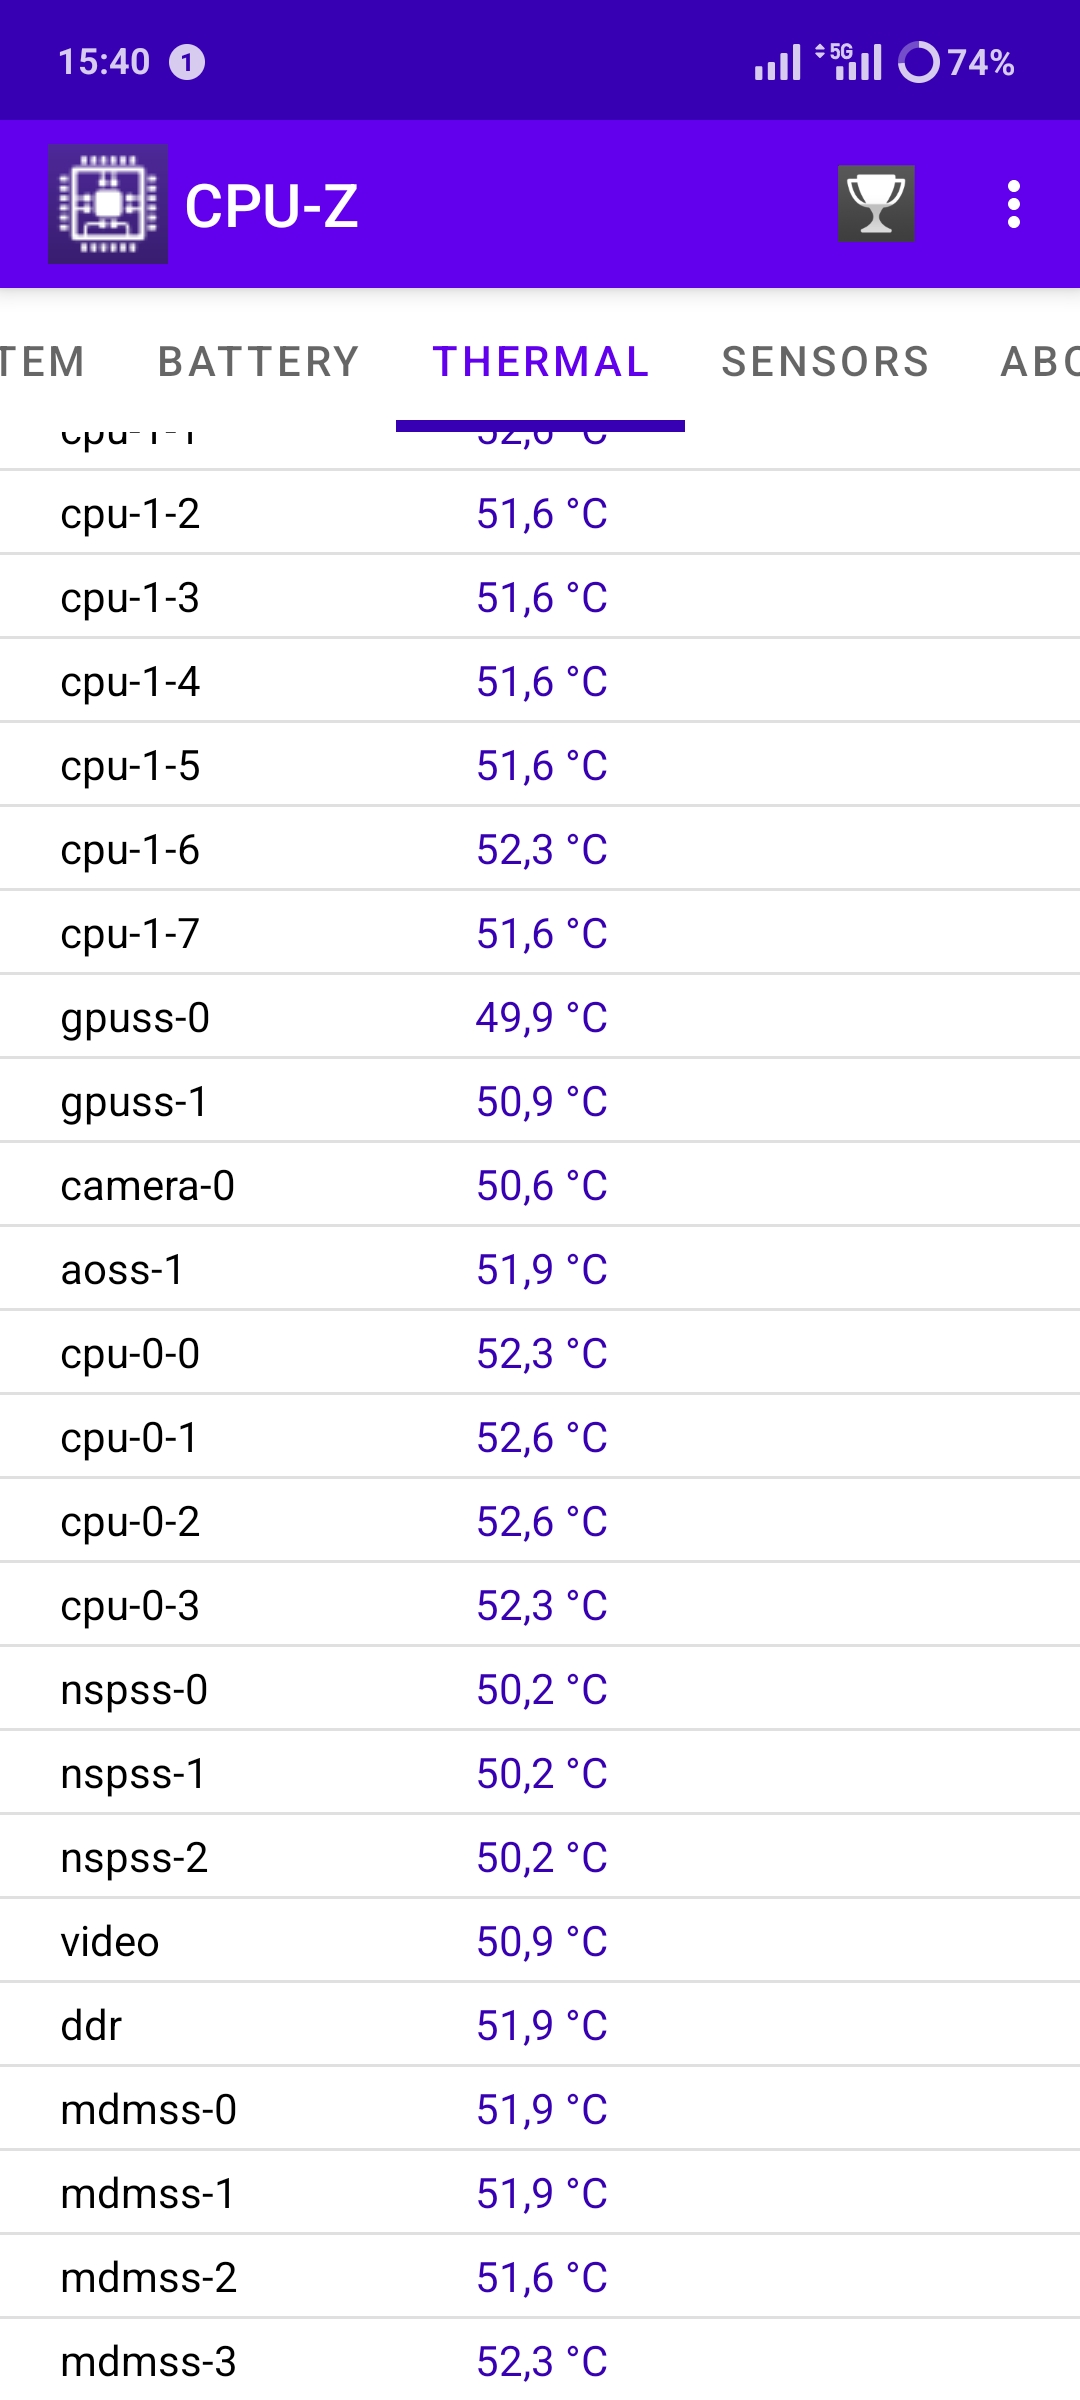The height and width of the screenshot is (2400, 1080).
Task: Select the cpu-1-6 temperature row
Action: tap(540, 849)
